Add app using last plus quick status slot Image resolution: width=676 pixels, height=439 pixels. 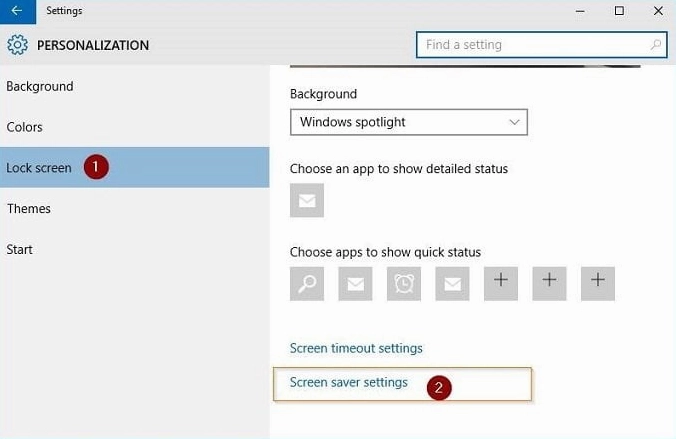(x=598, y=284)
